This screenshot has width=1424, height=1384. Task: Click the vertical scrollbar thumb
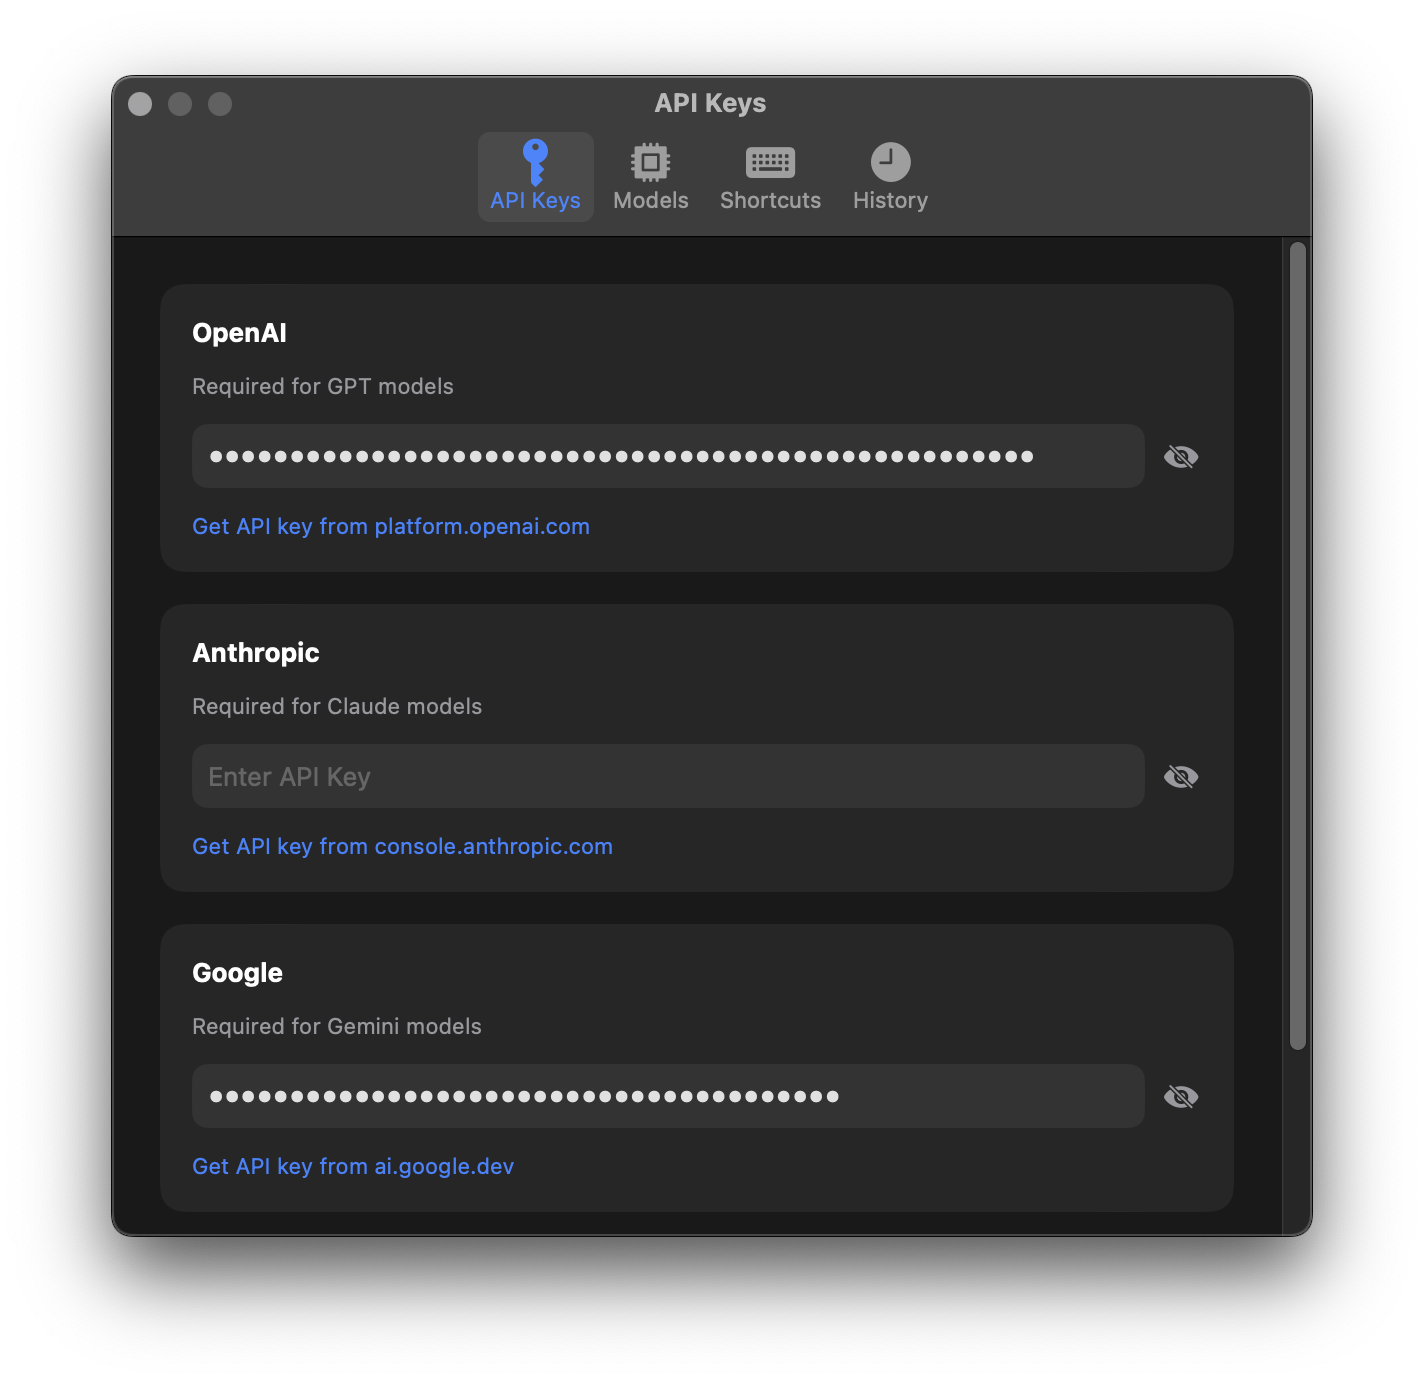1298,646
